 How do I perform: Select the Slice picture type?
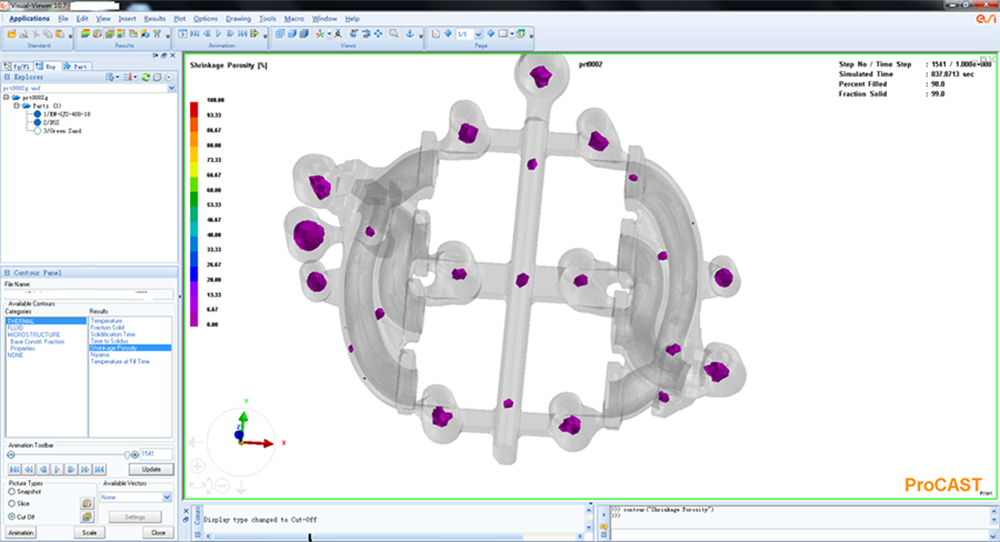click(x=11, y=504)
